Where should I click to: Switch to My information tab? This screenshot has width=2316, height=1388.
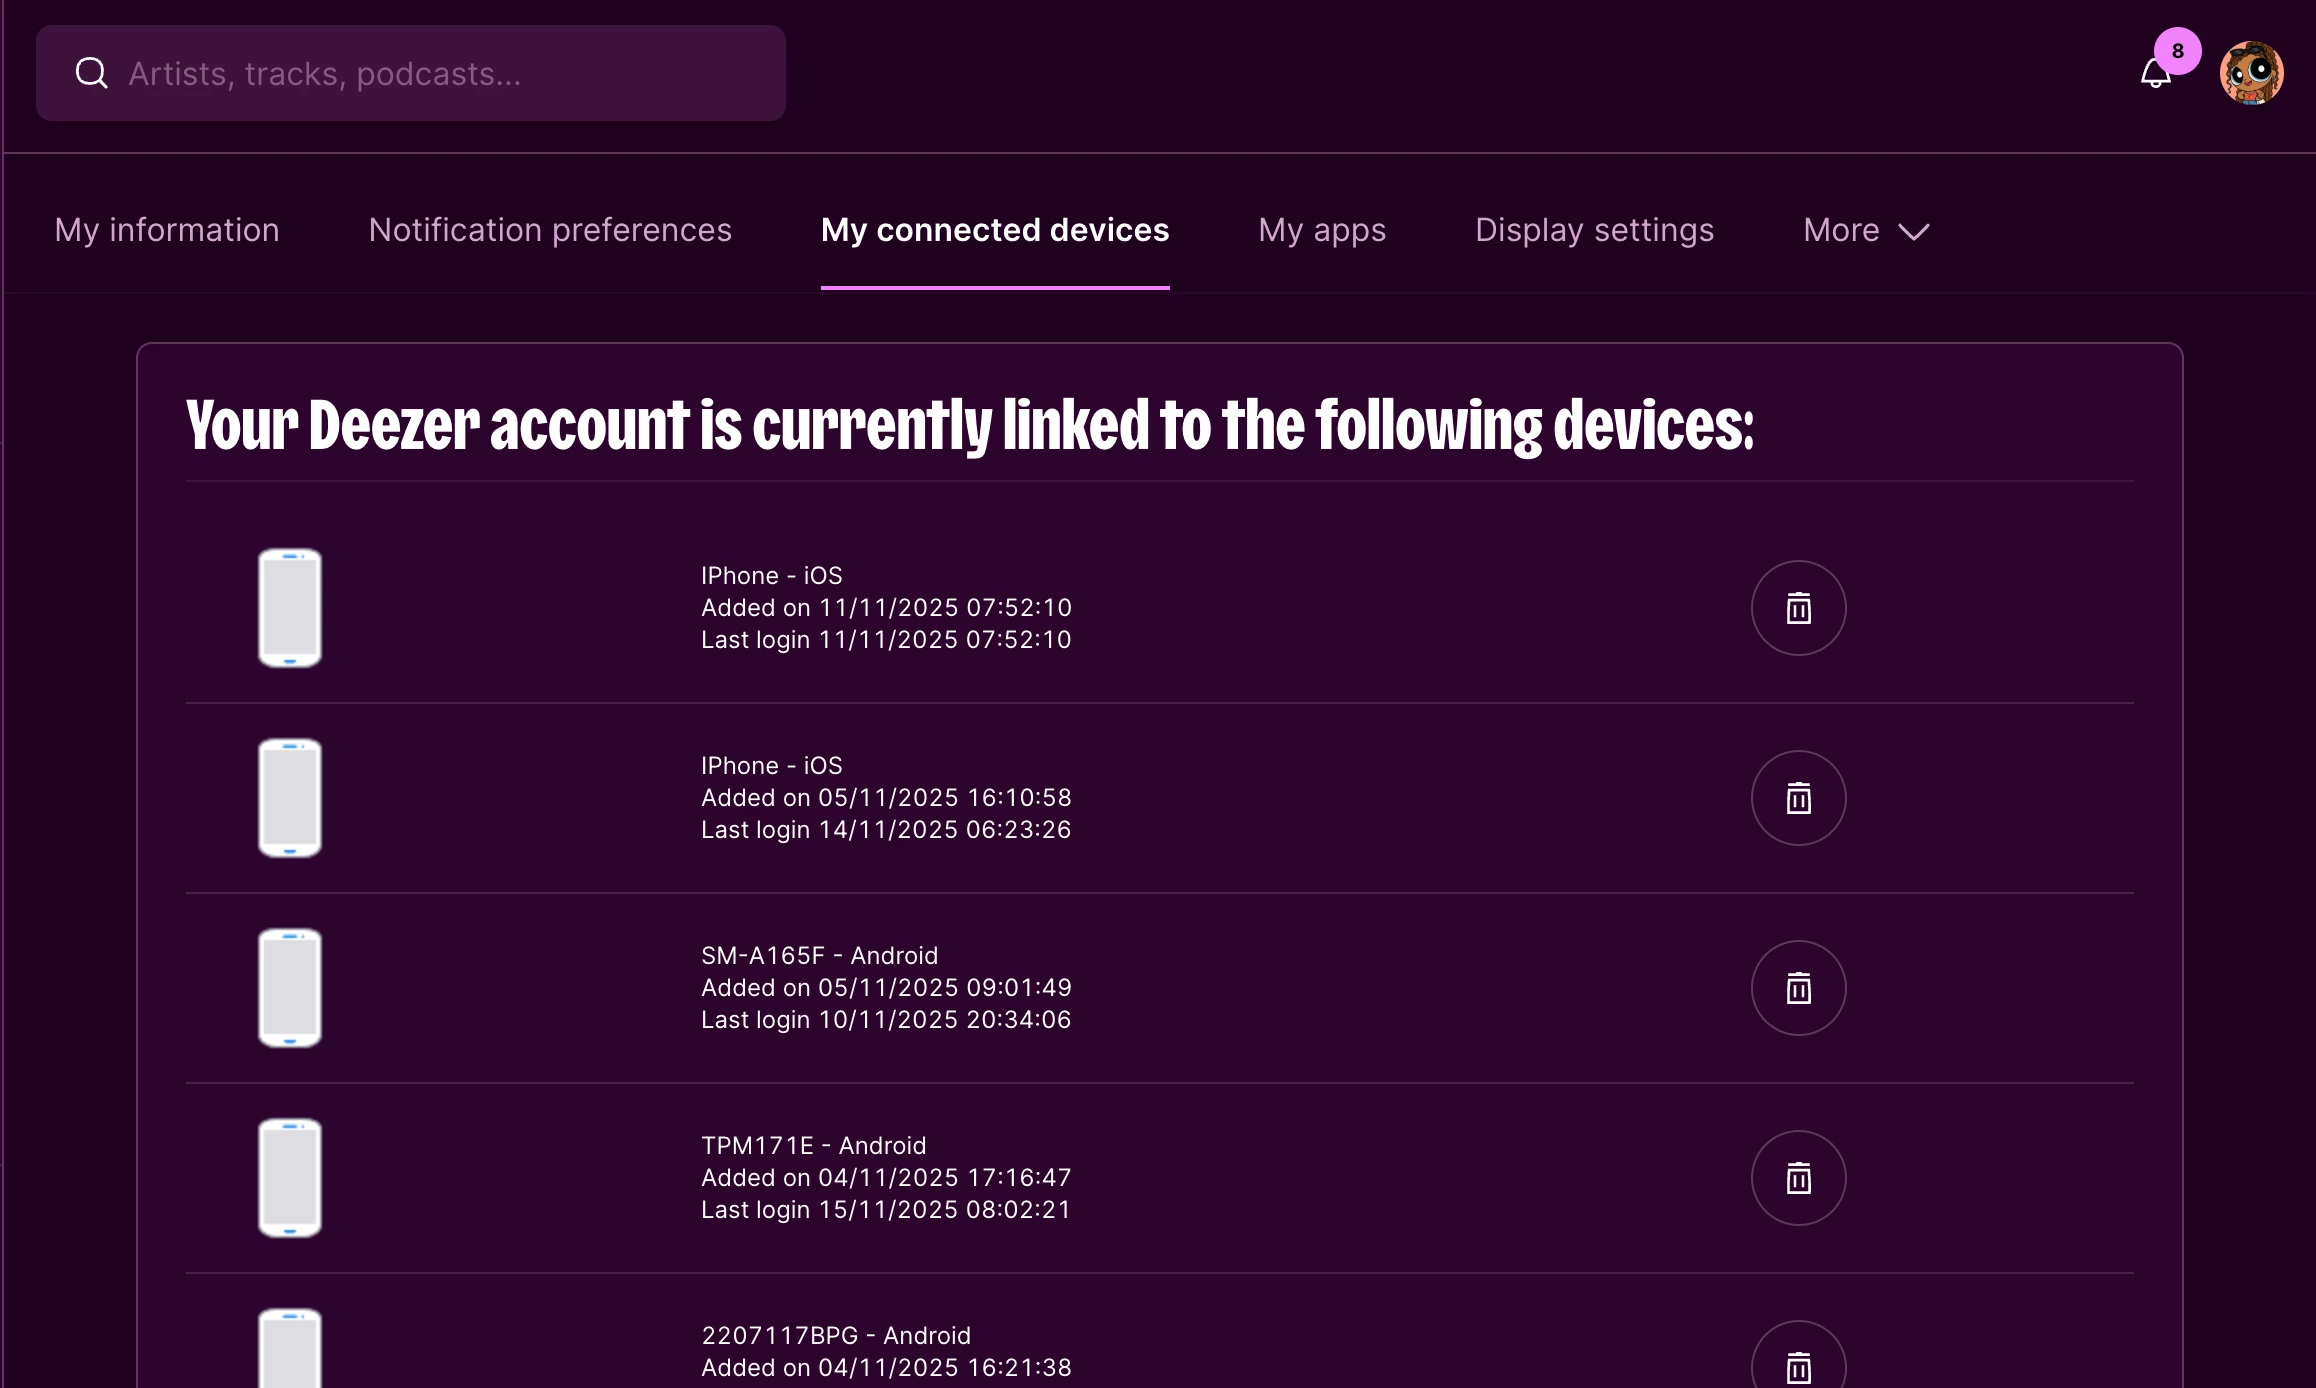pyautogui.click(x=167, y=231)
